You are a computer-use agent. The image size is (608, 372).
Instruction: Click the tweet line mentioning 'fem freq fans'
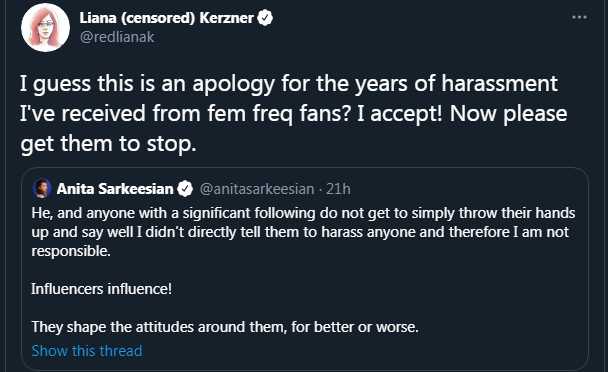point(294,114)
